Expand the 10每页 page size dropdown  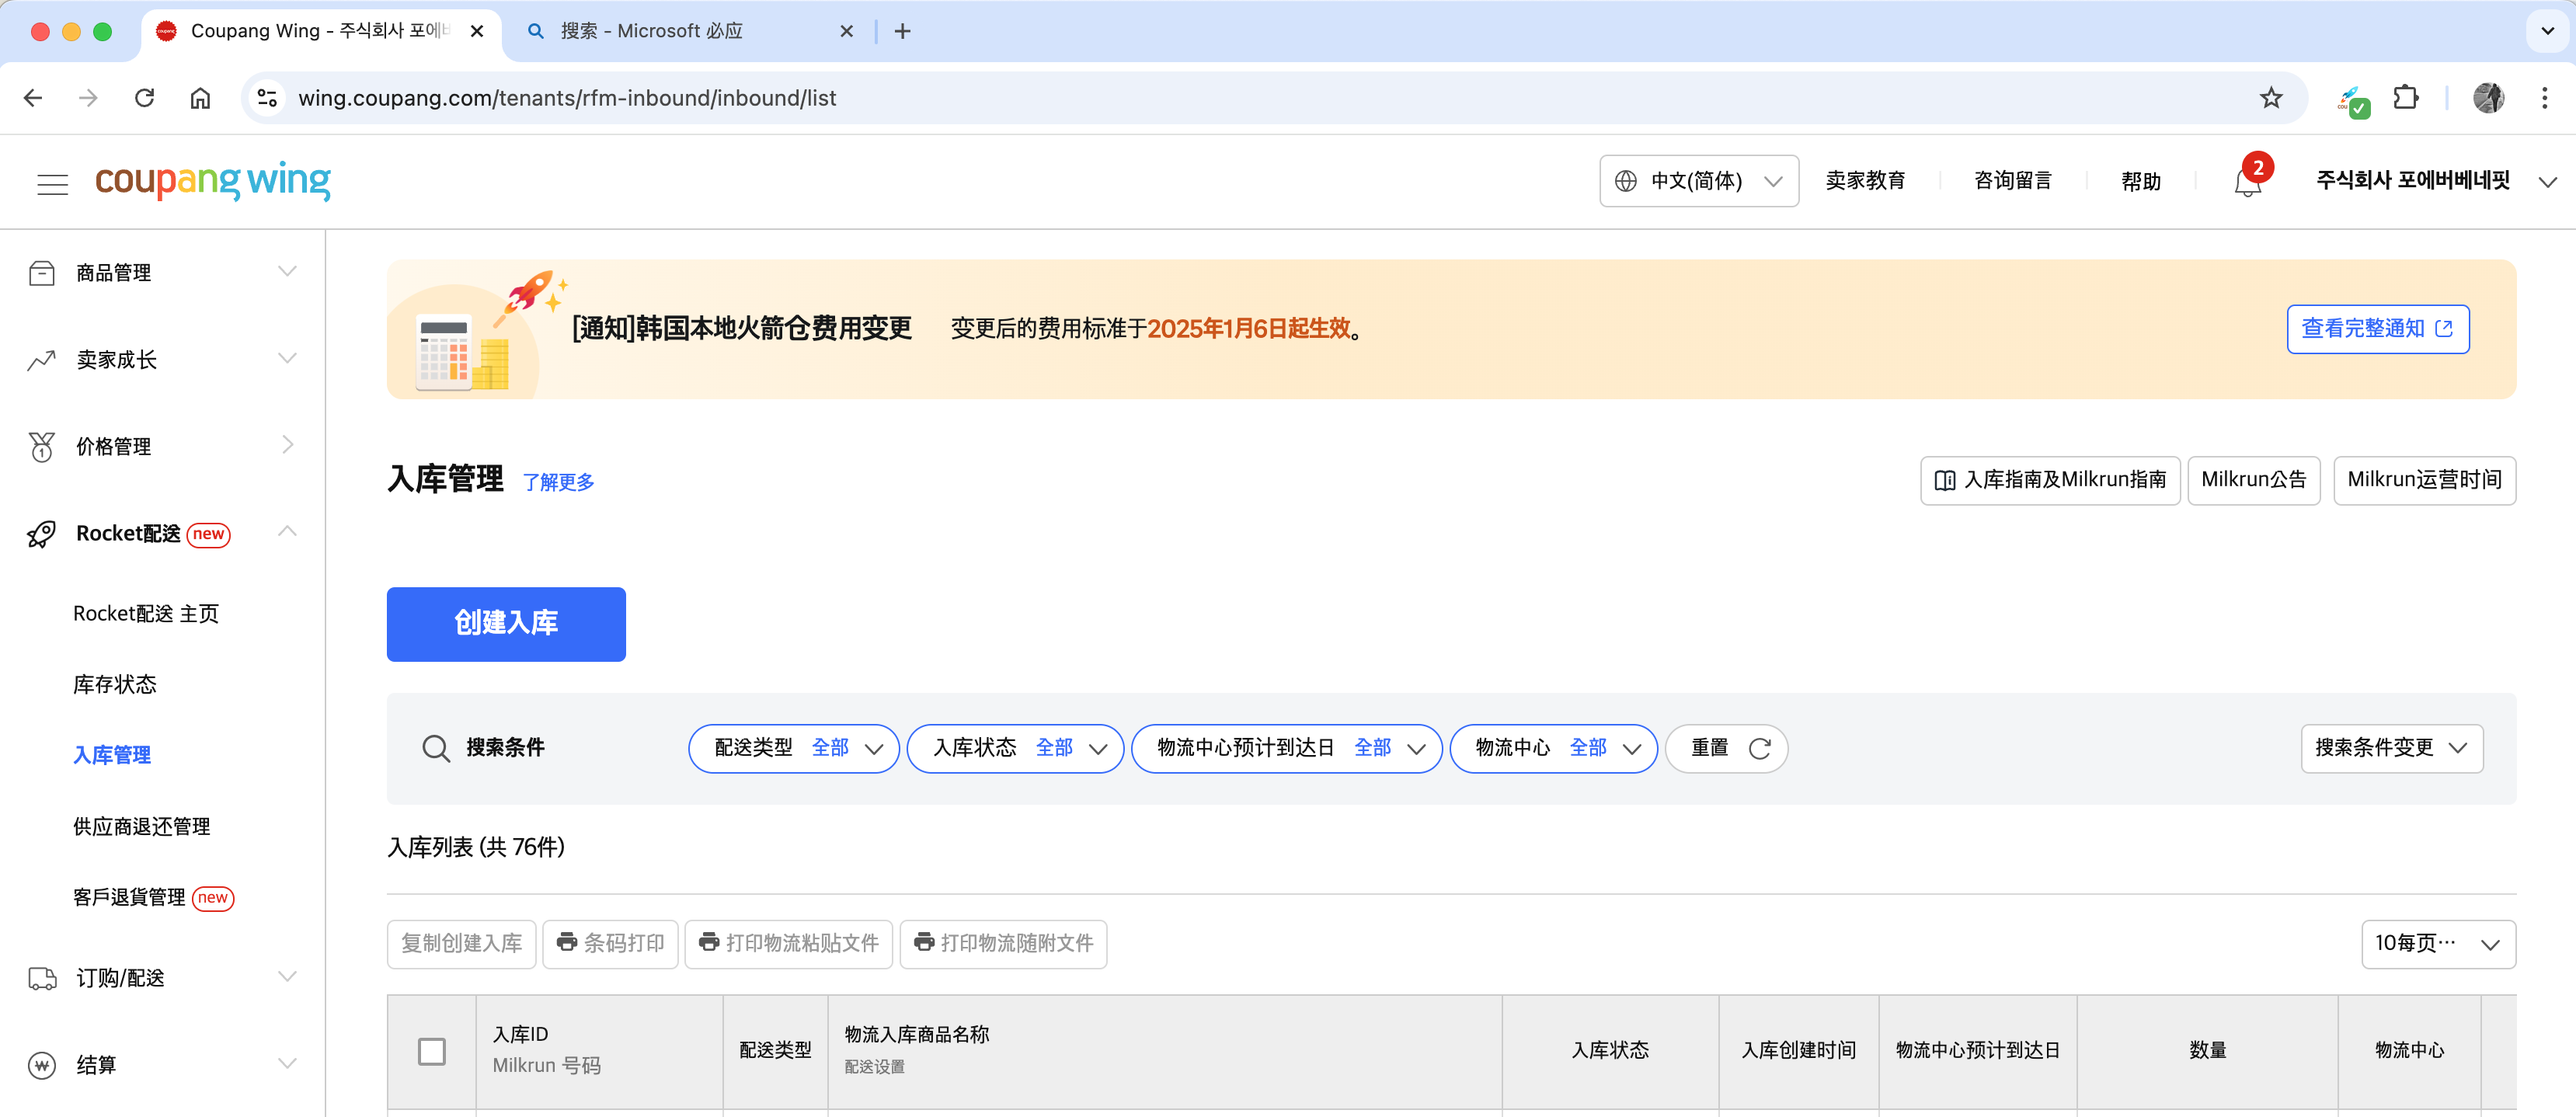coord(2438,943)
